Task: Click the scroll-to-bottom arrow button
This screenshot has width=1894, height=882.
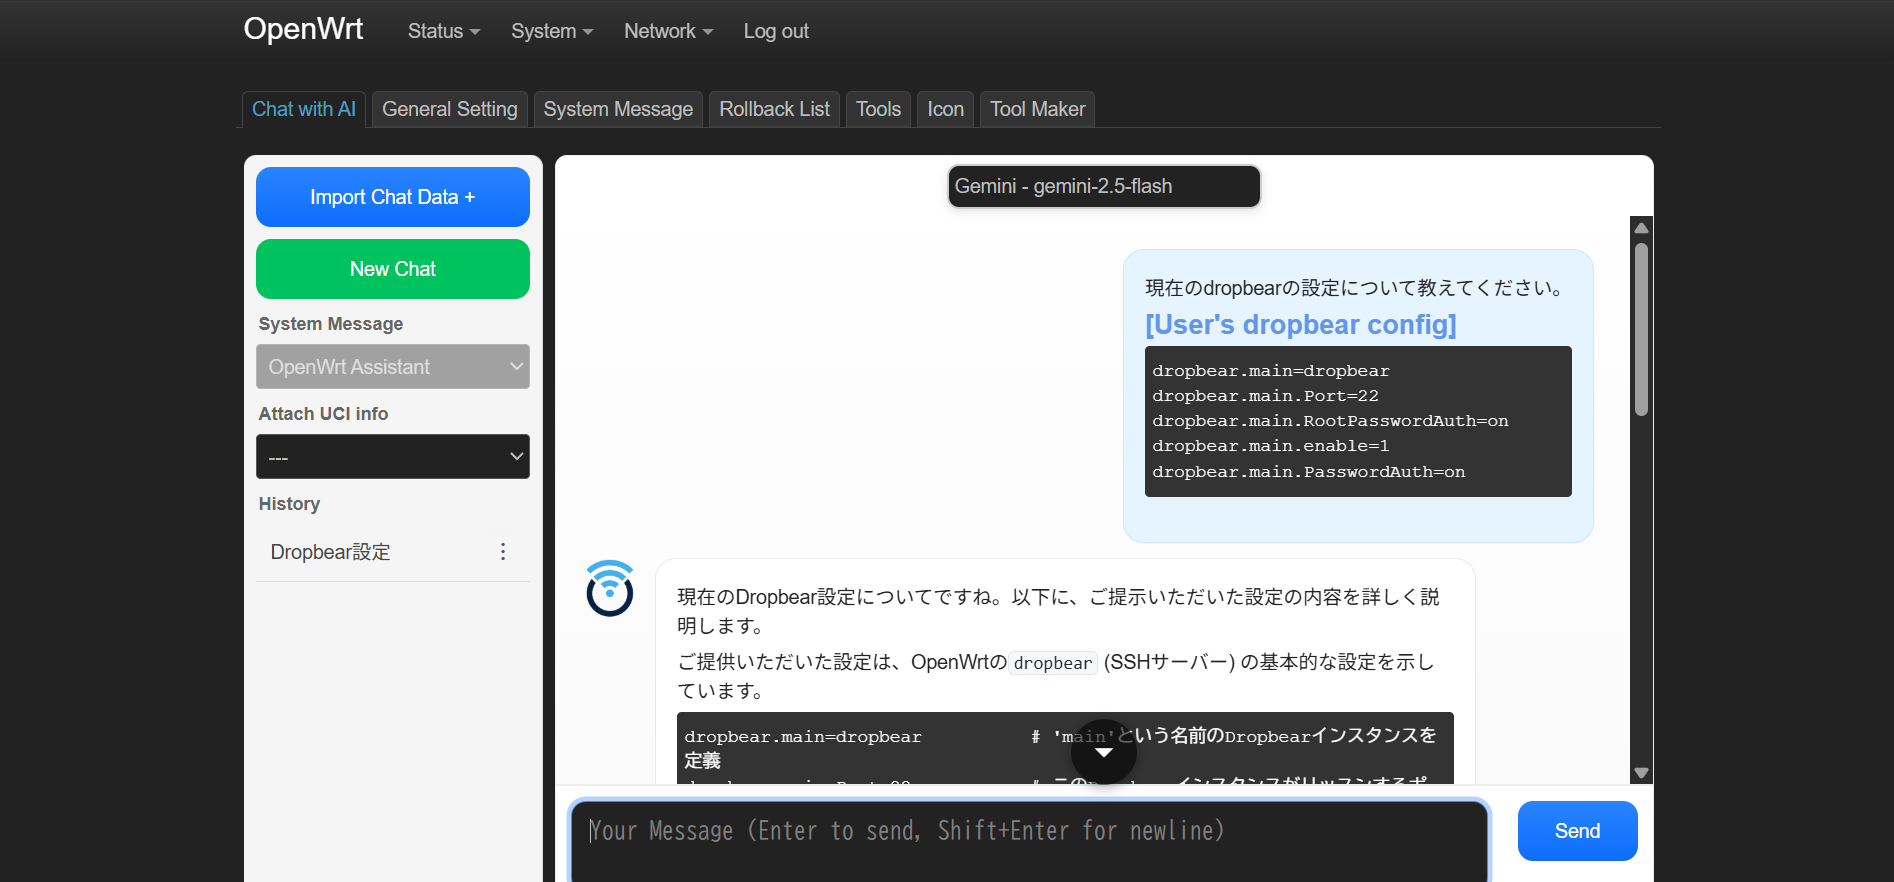Action: (x=1103, y=752)
